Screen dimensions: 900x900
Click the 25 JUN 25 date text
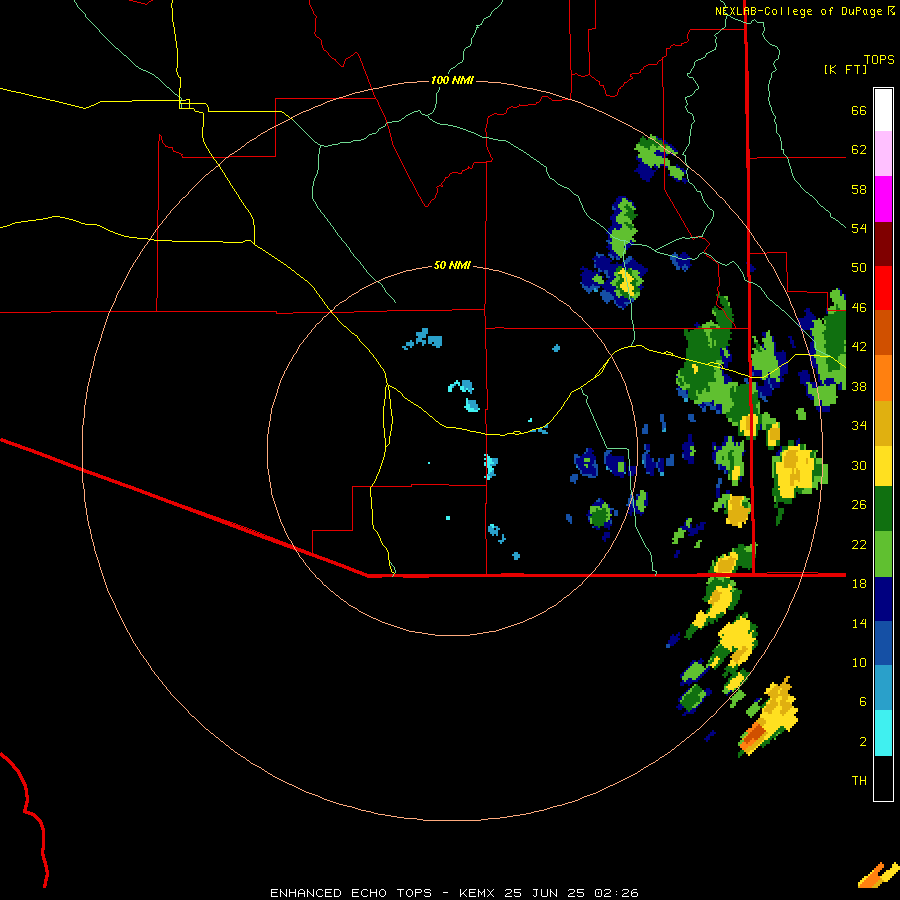(546, 893)
